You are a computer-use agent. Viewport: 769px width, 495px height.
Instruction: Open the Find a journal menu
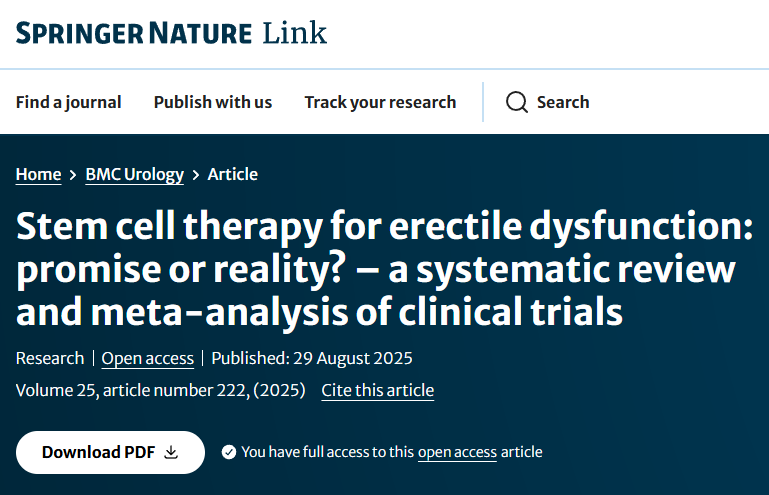(68, 102)
